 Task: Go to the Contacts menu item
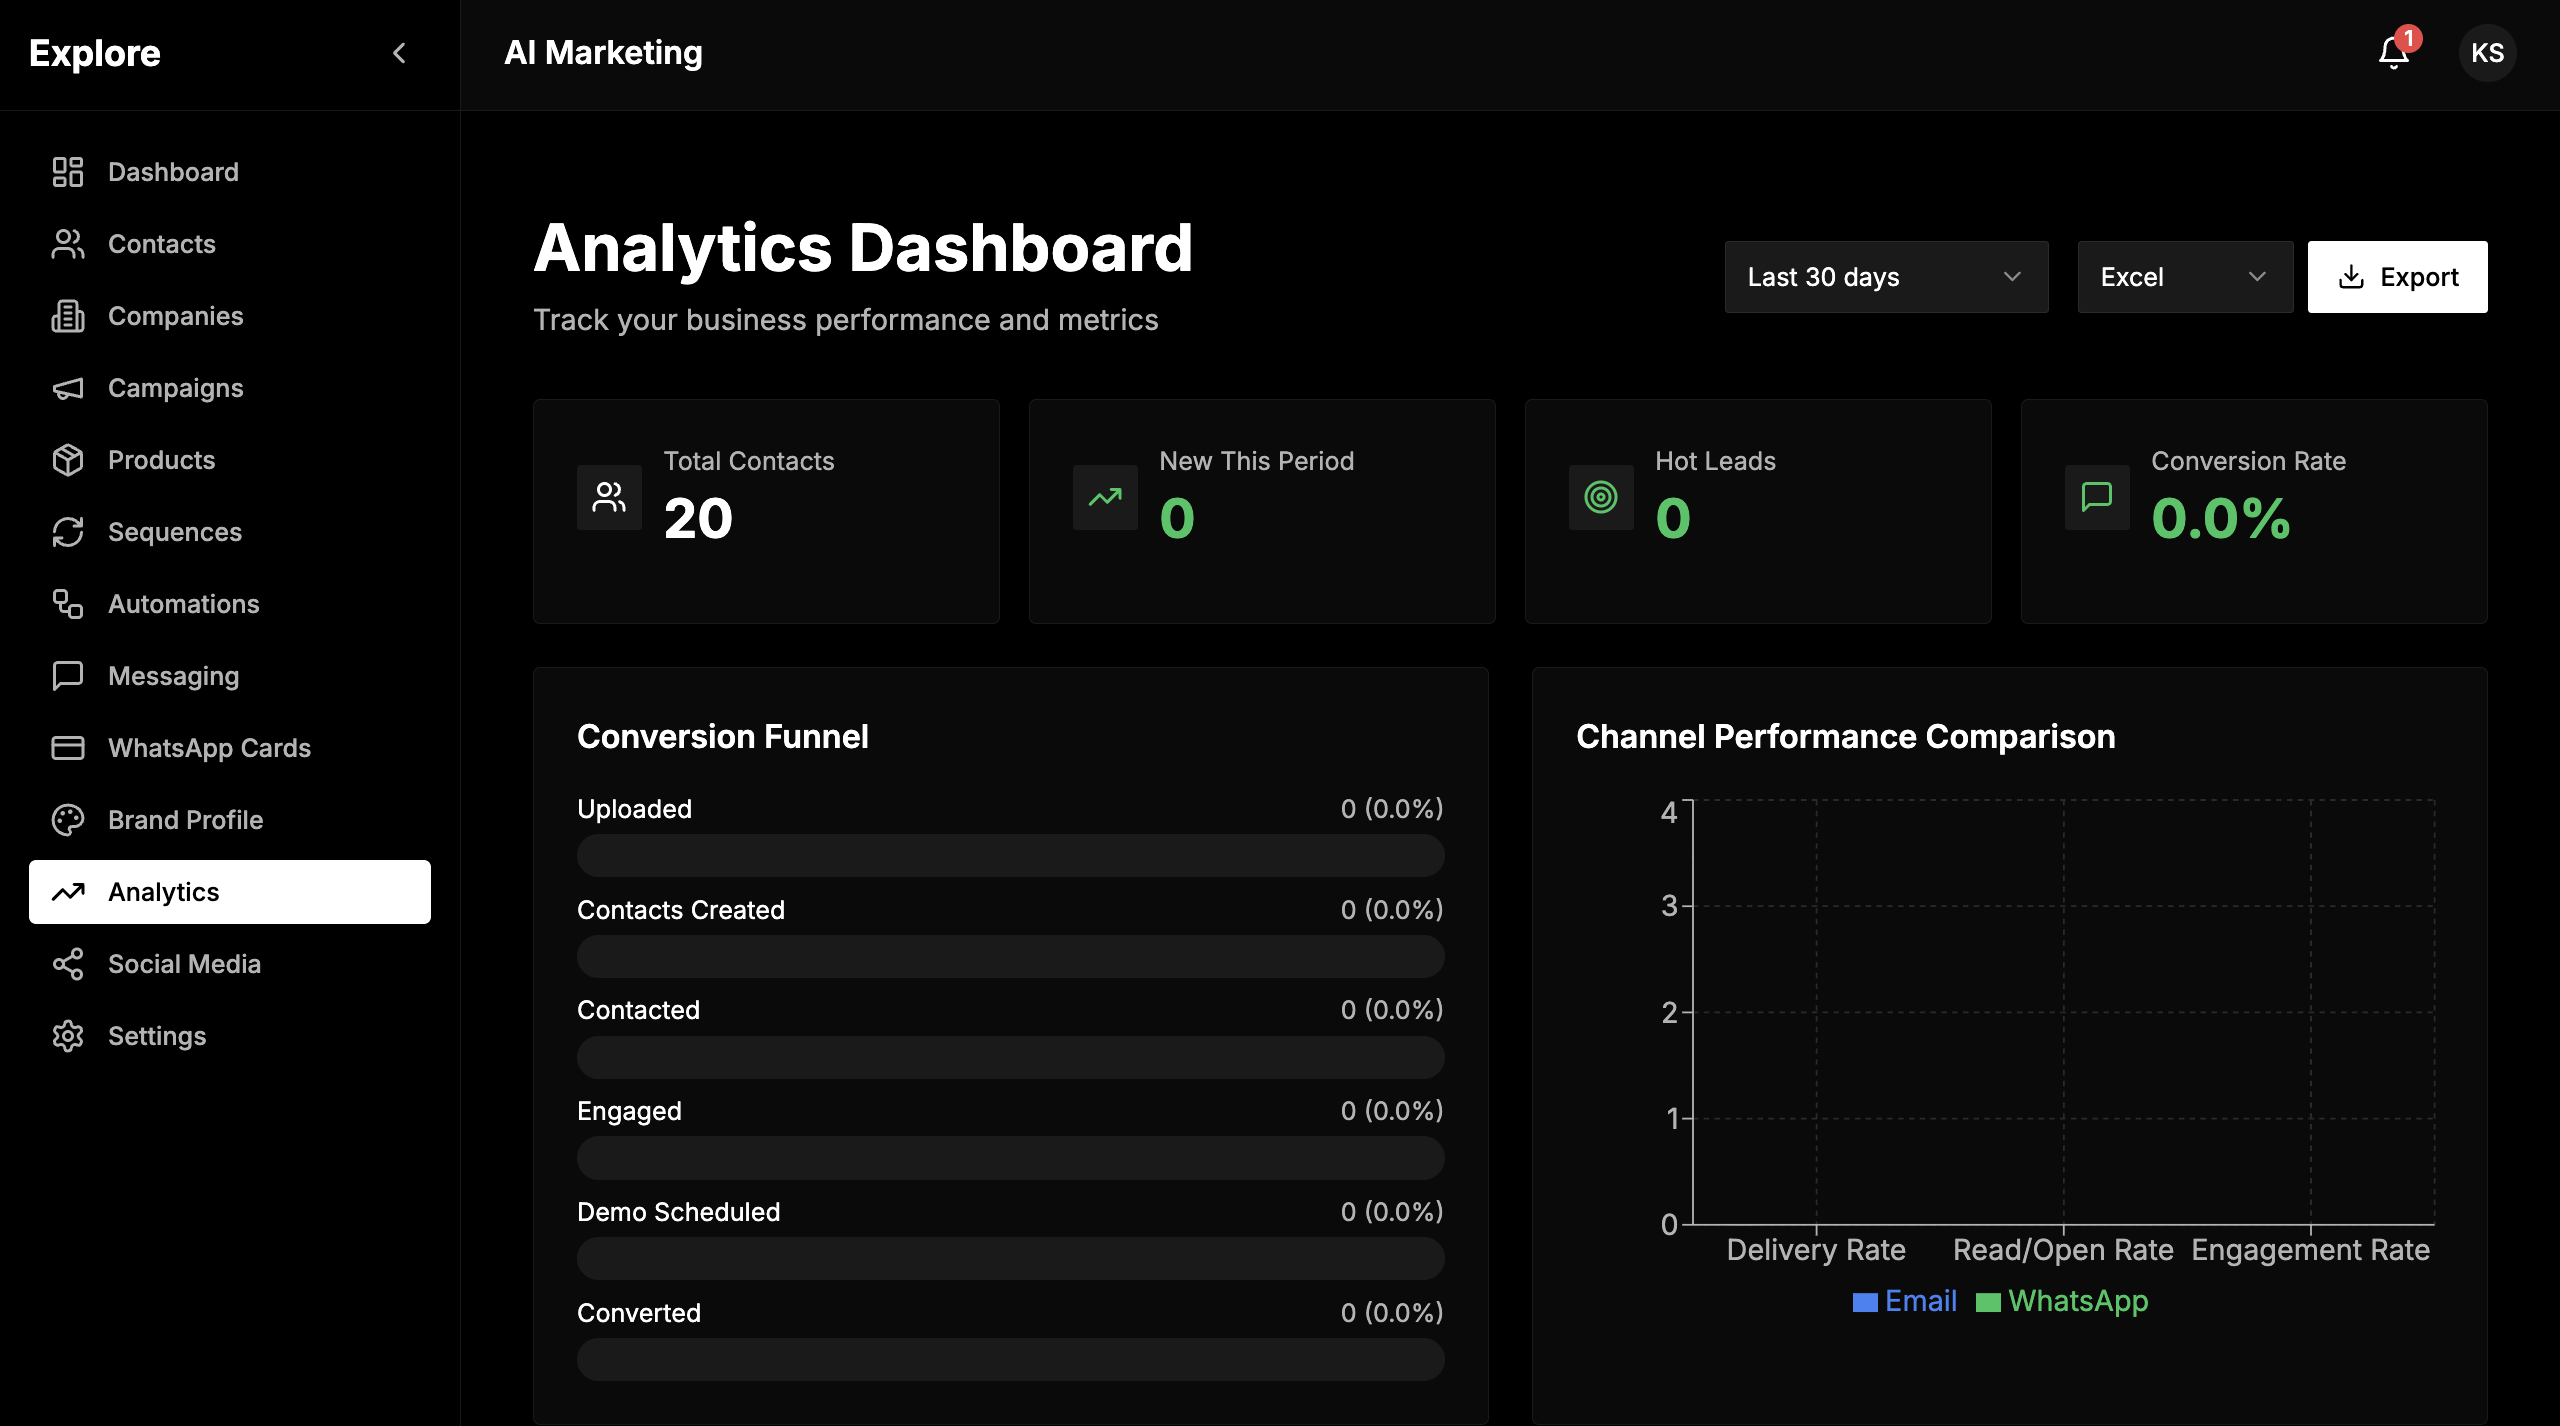point(162,244)
